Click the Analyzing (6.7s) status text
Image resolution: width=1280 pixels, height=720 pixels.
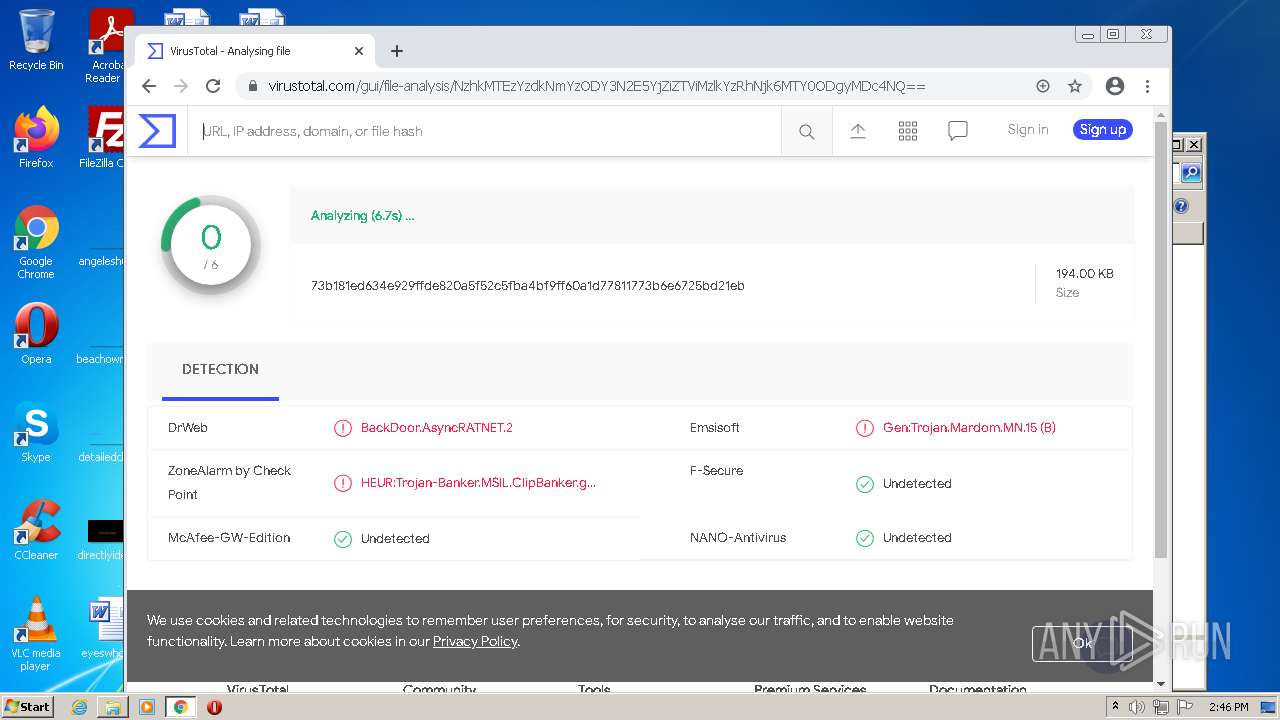tap(362, 216)
